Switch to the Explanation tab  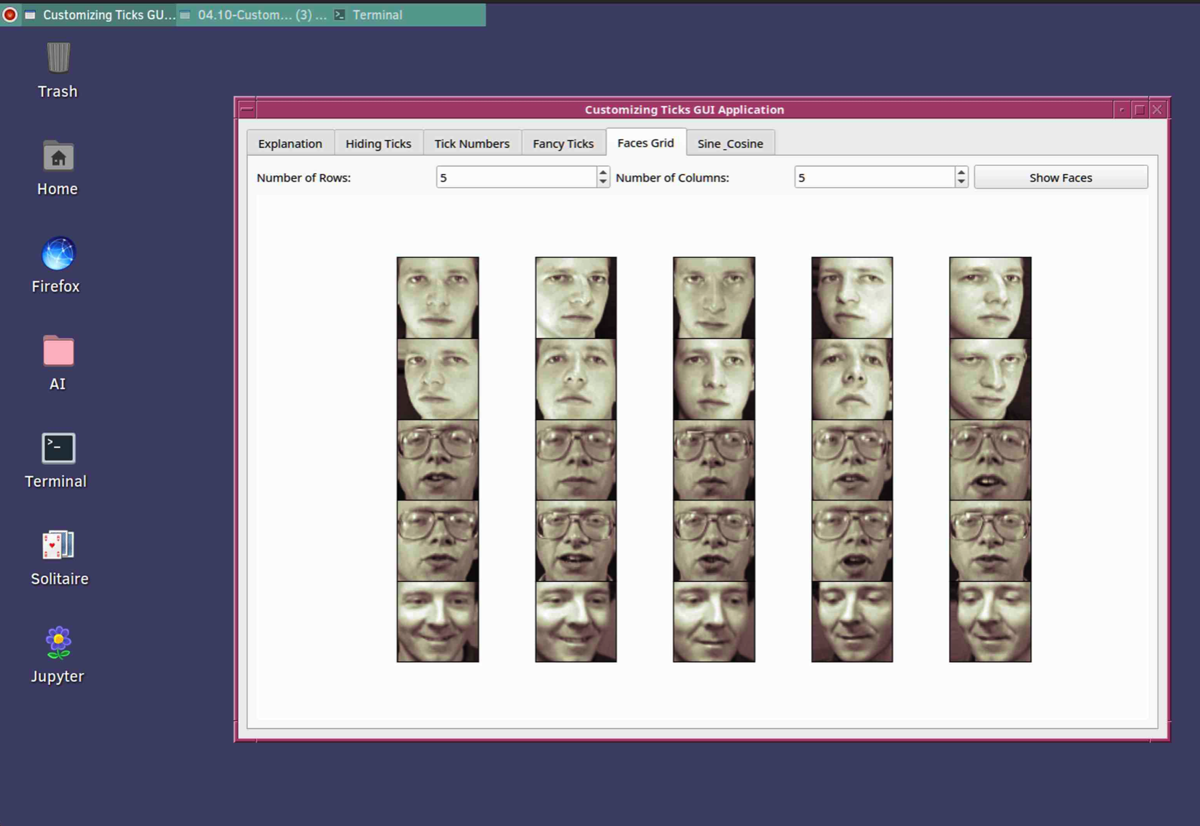pos(290,143)
